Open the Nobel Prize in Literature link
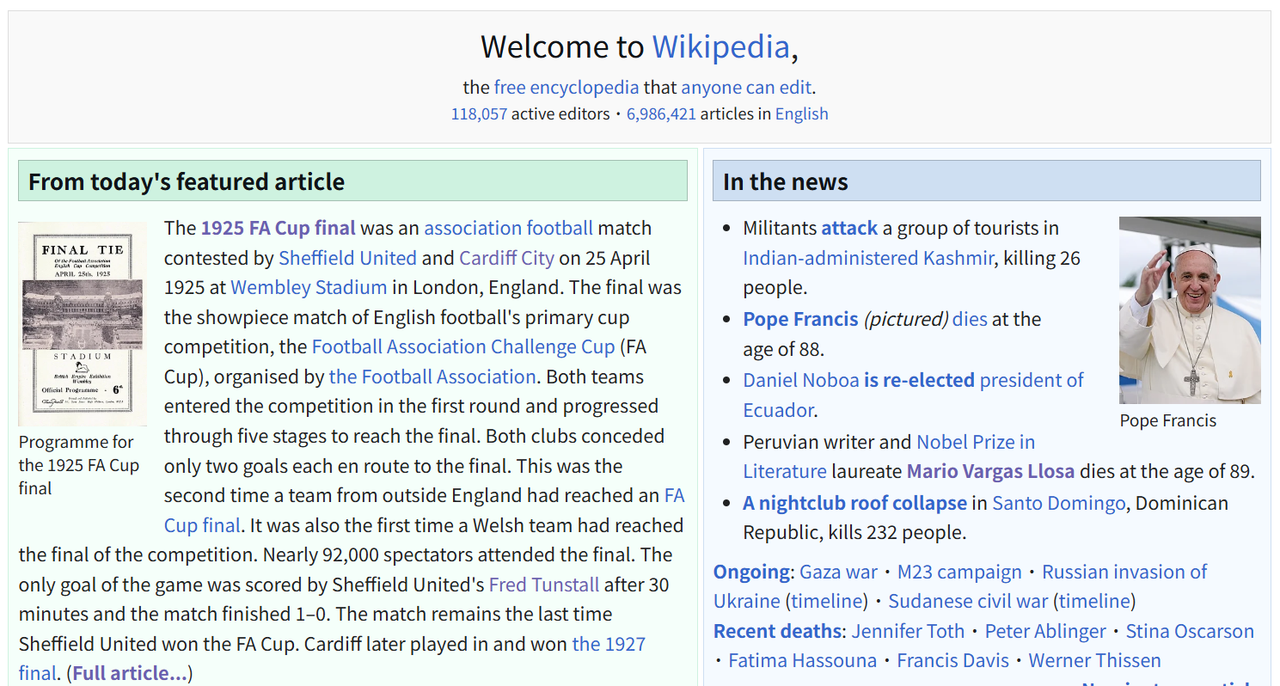Screen dimensions: 1280x686 (x=975, y=442)
